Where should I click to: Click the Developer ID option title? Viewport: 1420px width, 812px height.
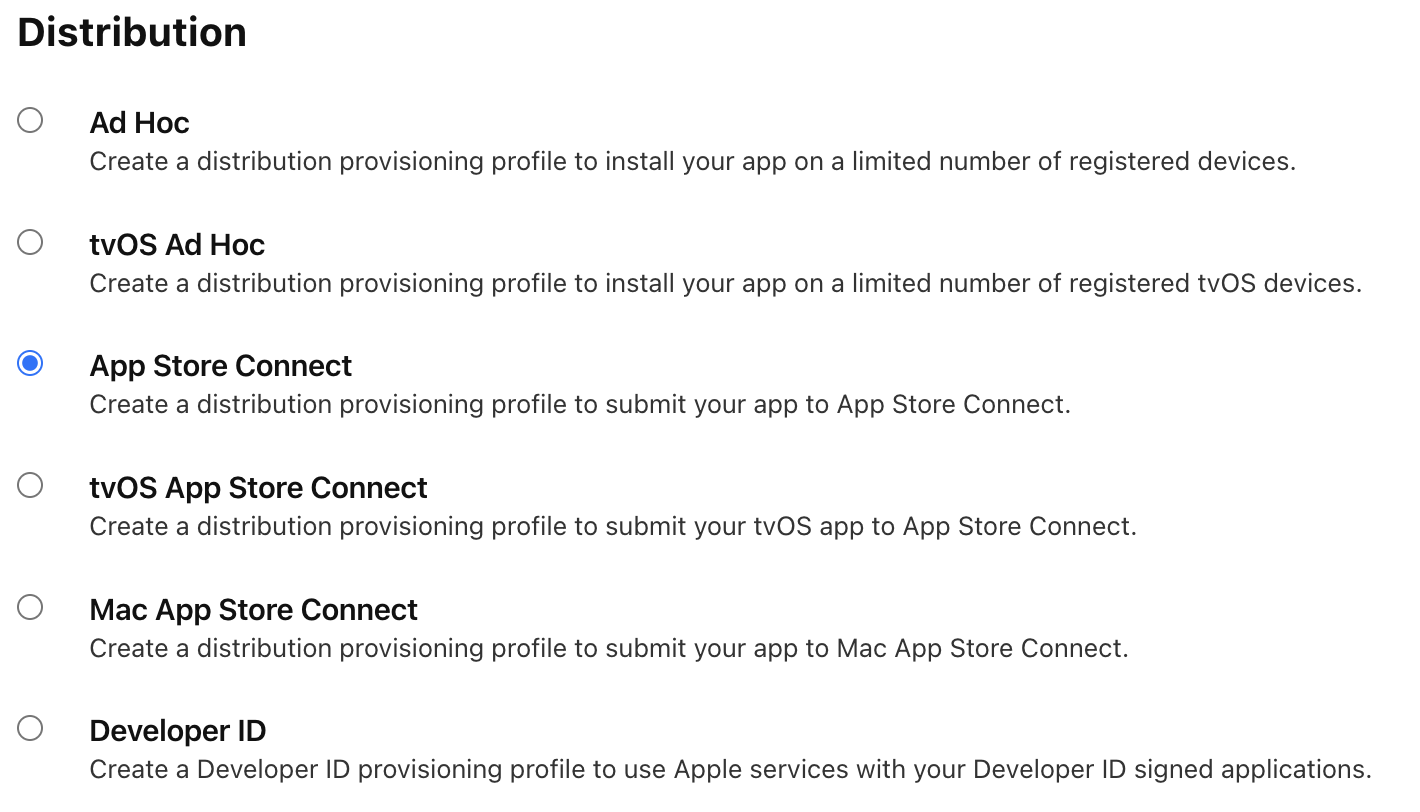pyautogui.click(x=177, y=731)
